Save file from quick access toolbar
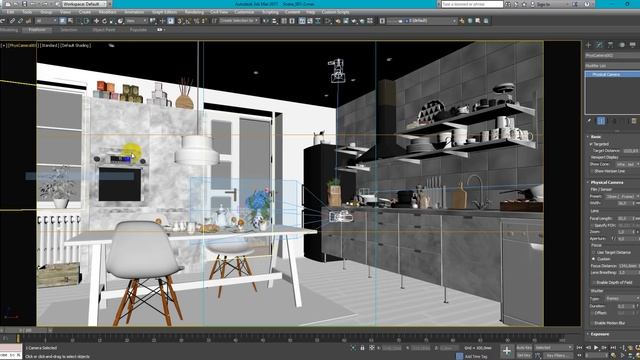This screenshot has height=360, width=640. (x=24, y=4)
